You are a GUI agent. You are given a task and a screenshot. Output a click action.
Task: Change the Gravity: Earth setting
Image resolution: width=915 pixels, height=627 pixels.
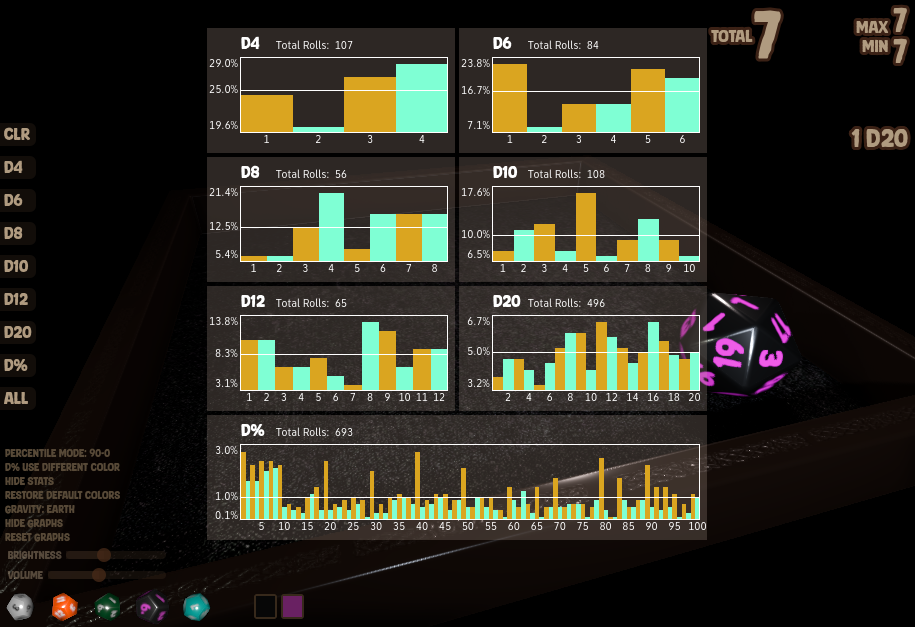tap(40, 509)
